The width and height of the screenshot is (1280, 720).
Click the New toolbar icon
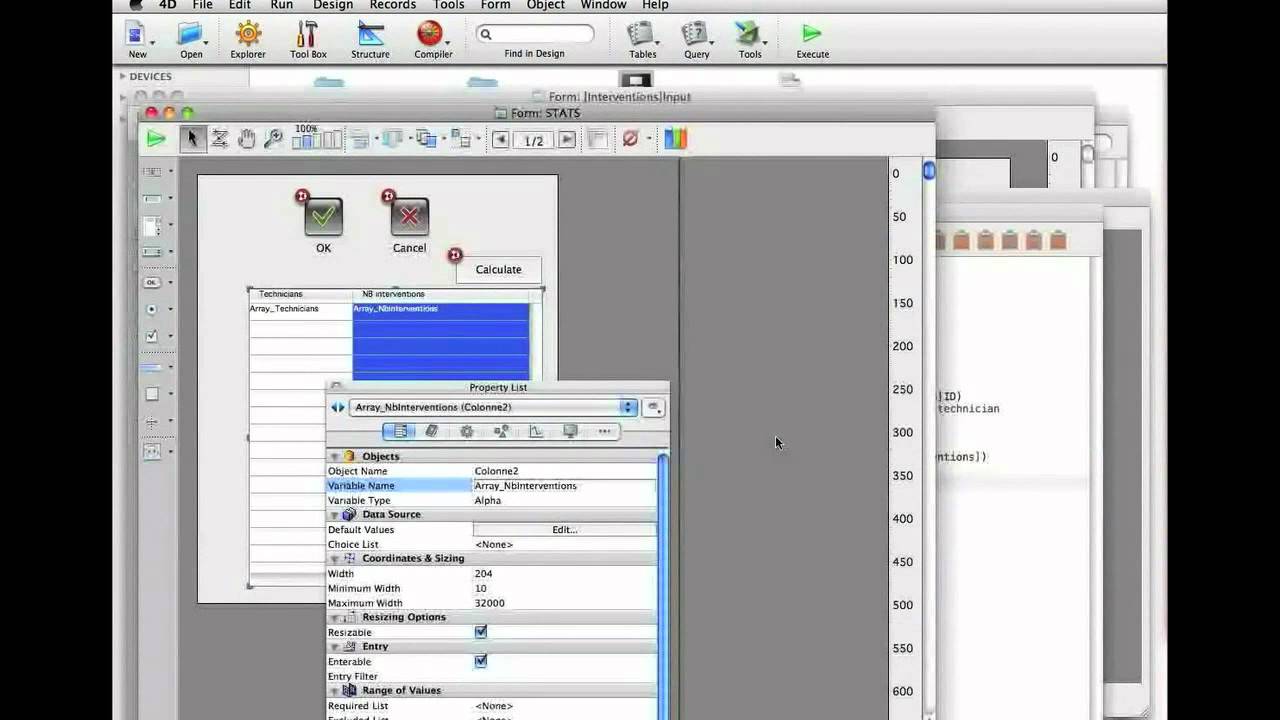(x=137, y=34)
